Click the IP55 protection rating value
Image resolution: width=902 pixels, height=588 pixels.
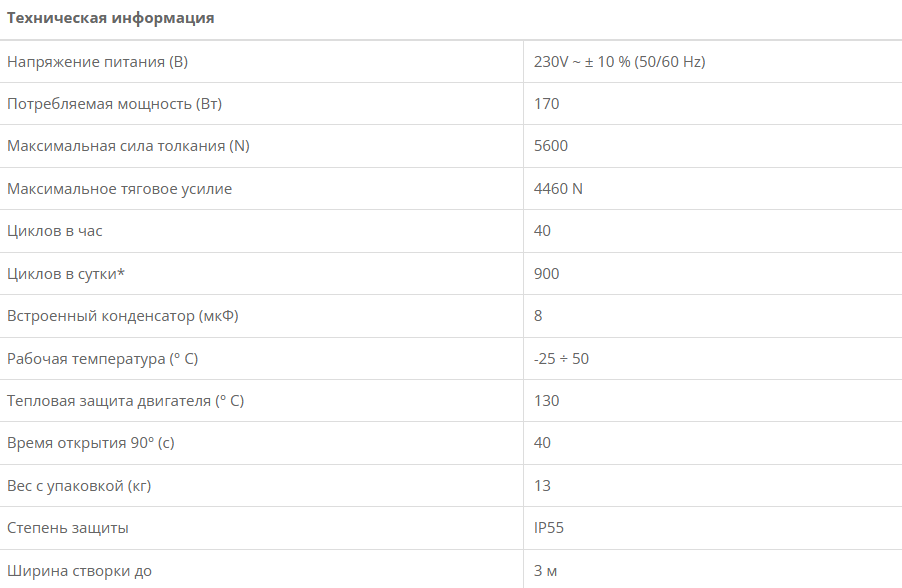coord(548,528)
